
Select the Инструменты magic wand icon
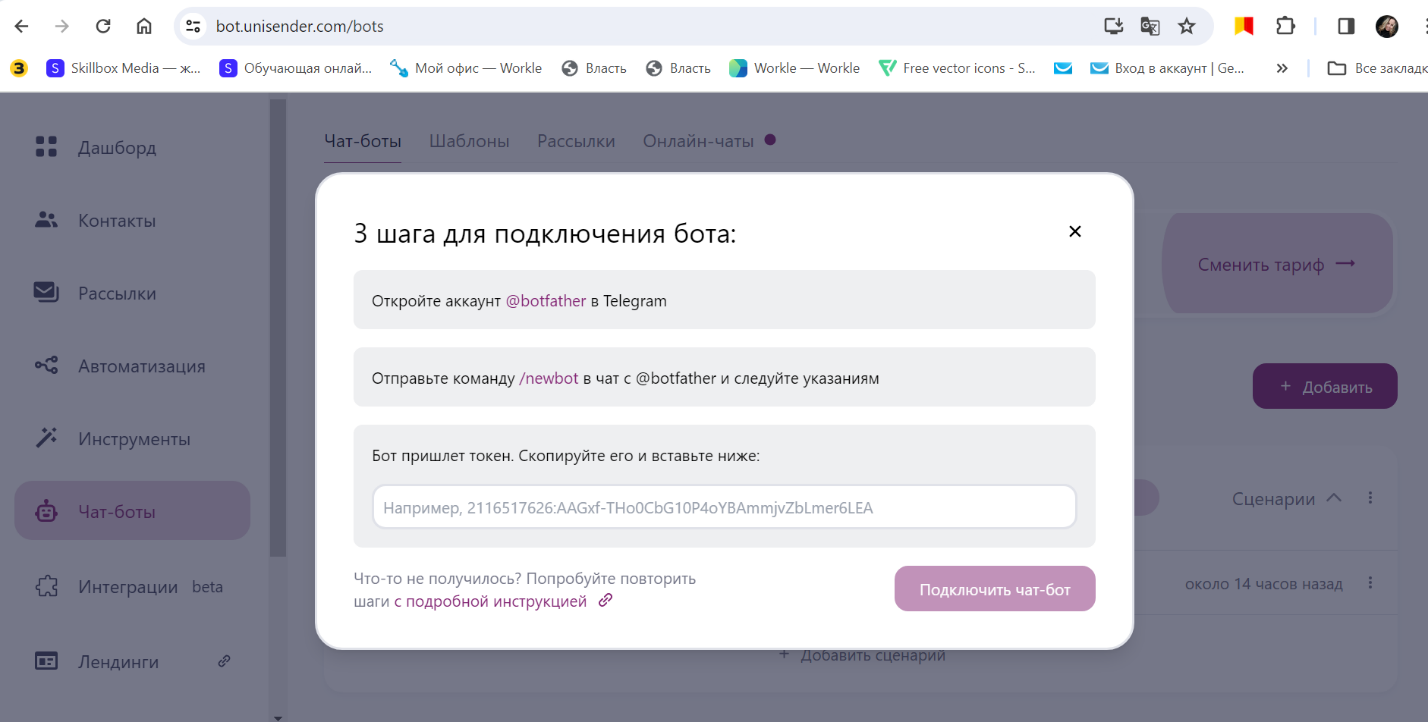pyautogui.click(x=46, y=438)
